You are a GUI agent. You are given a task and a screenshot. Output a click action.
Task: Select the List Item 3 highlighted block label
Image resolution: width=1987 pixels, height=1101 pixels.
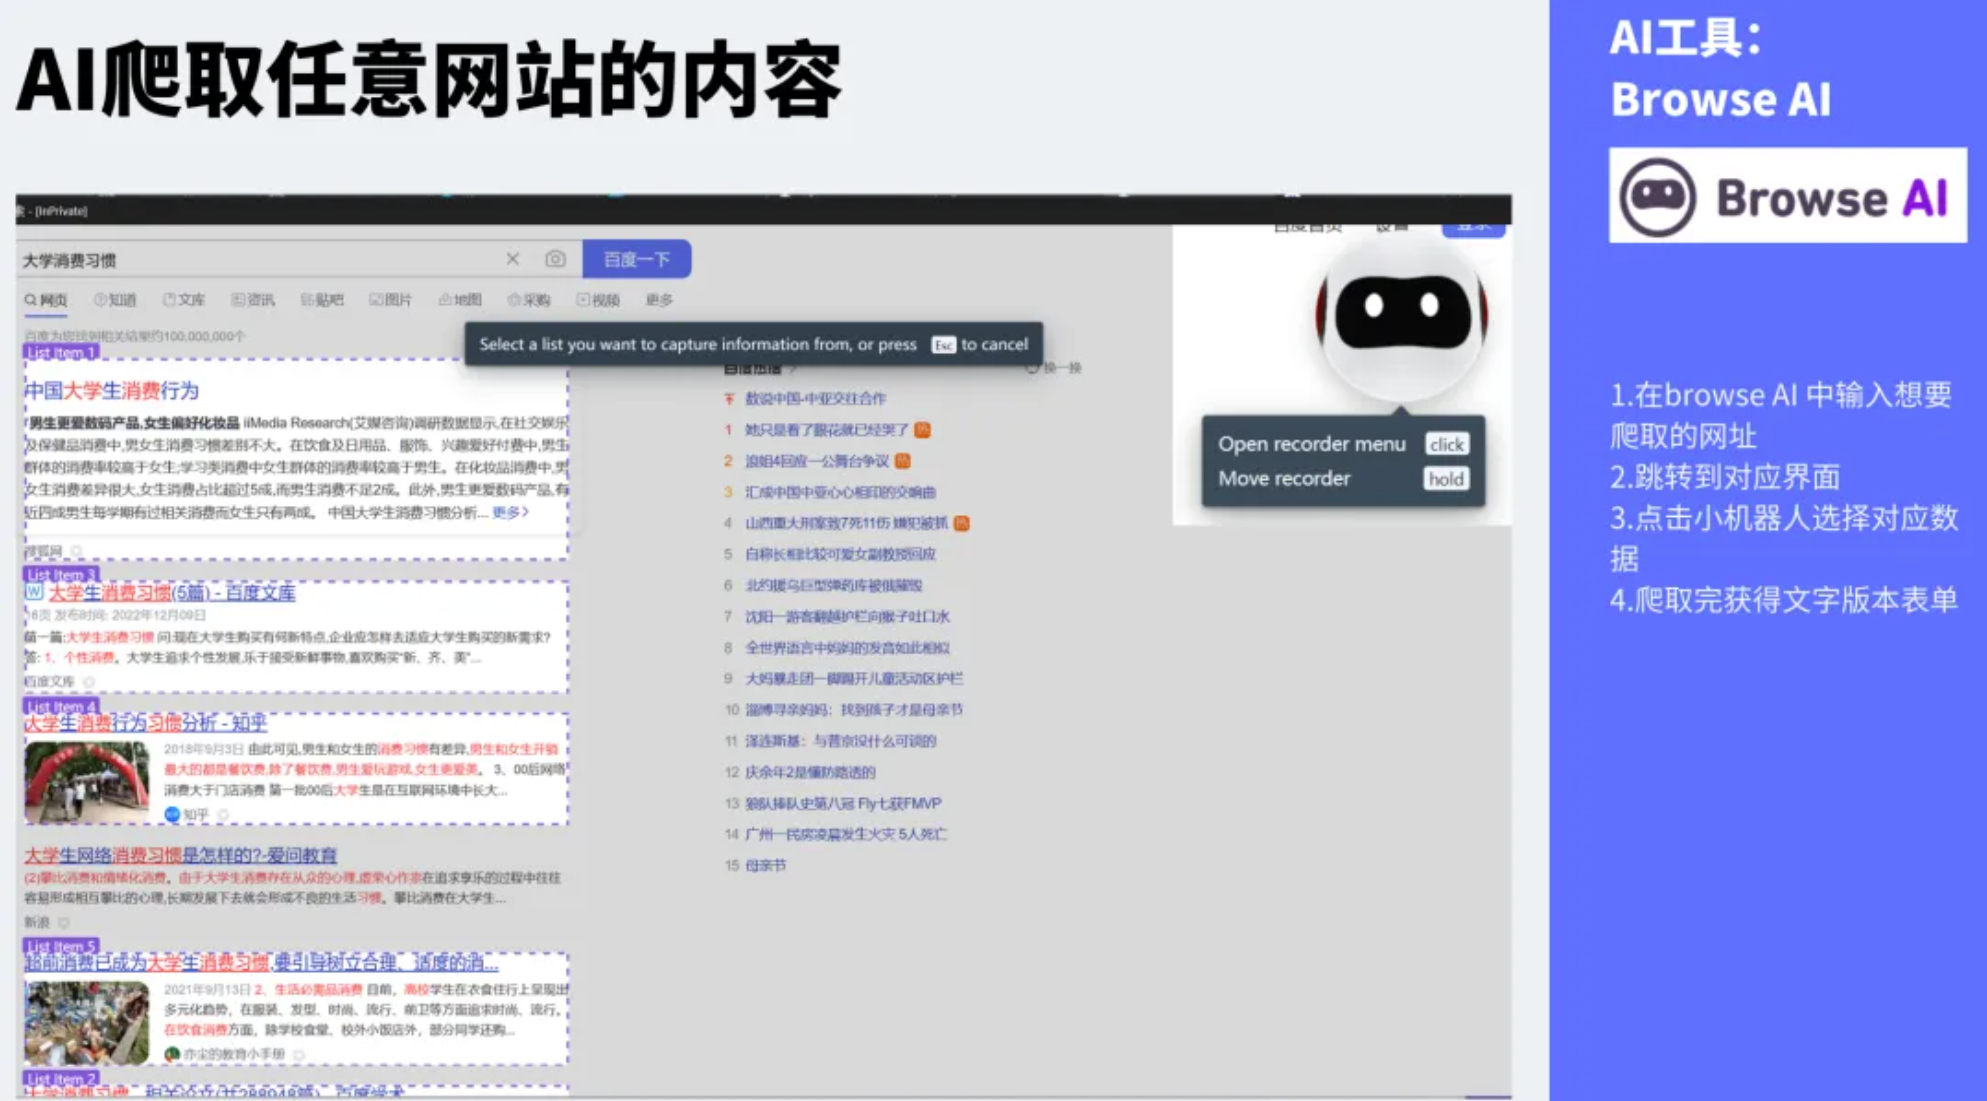click(61, 574)
